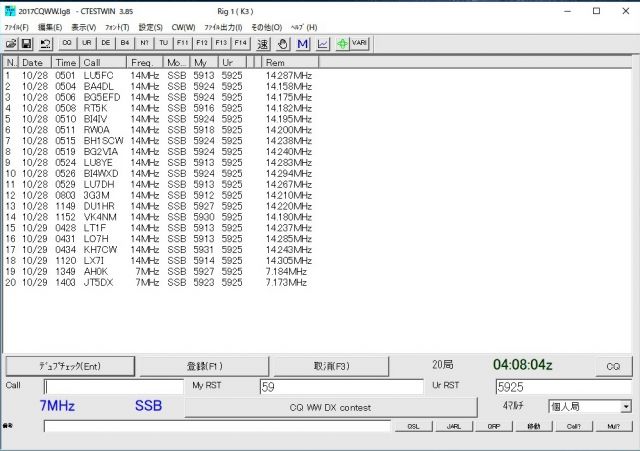Click the Freq. column header
The width and height of the screenshot is (640, 451).
click(x=143, y=62)
